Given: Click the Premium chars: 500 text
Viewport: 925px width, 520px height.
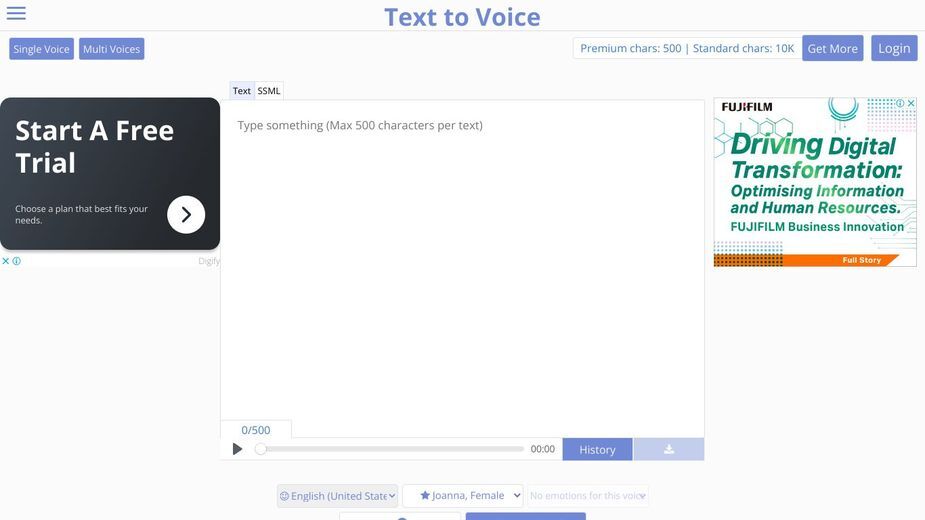Looking at the screenshot, I should (631, 48).
